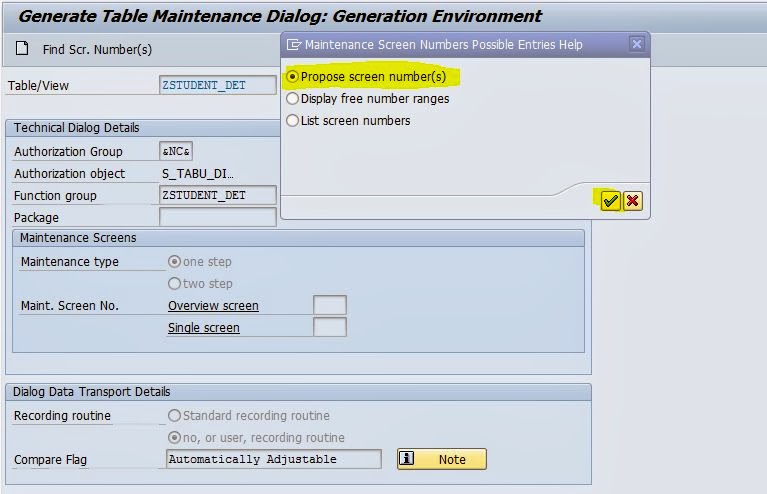Click the Function group field ZSTUDENT_DET
The width and height of the screenshot is (767, 494).
point(217,196)
